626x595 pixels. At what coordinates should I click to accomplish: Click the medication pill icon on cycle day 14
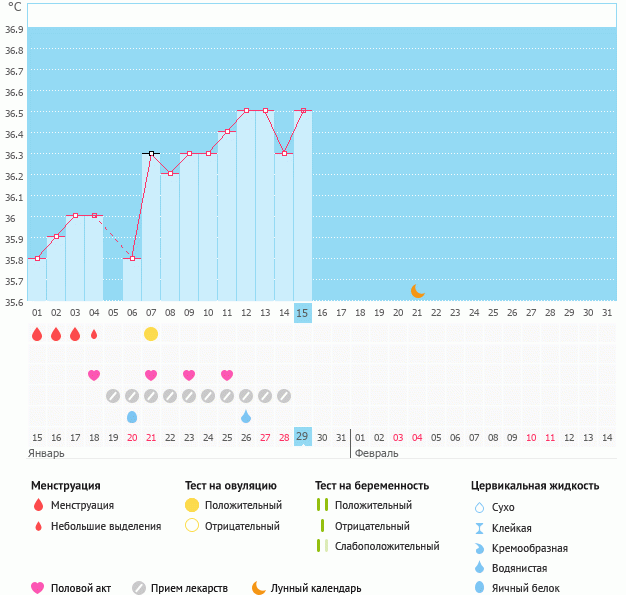(284, 396)
